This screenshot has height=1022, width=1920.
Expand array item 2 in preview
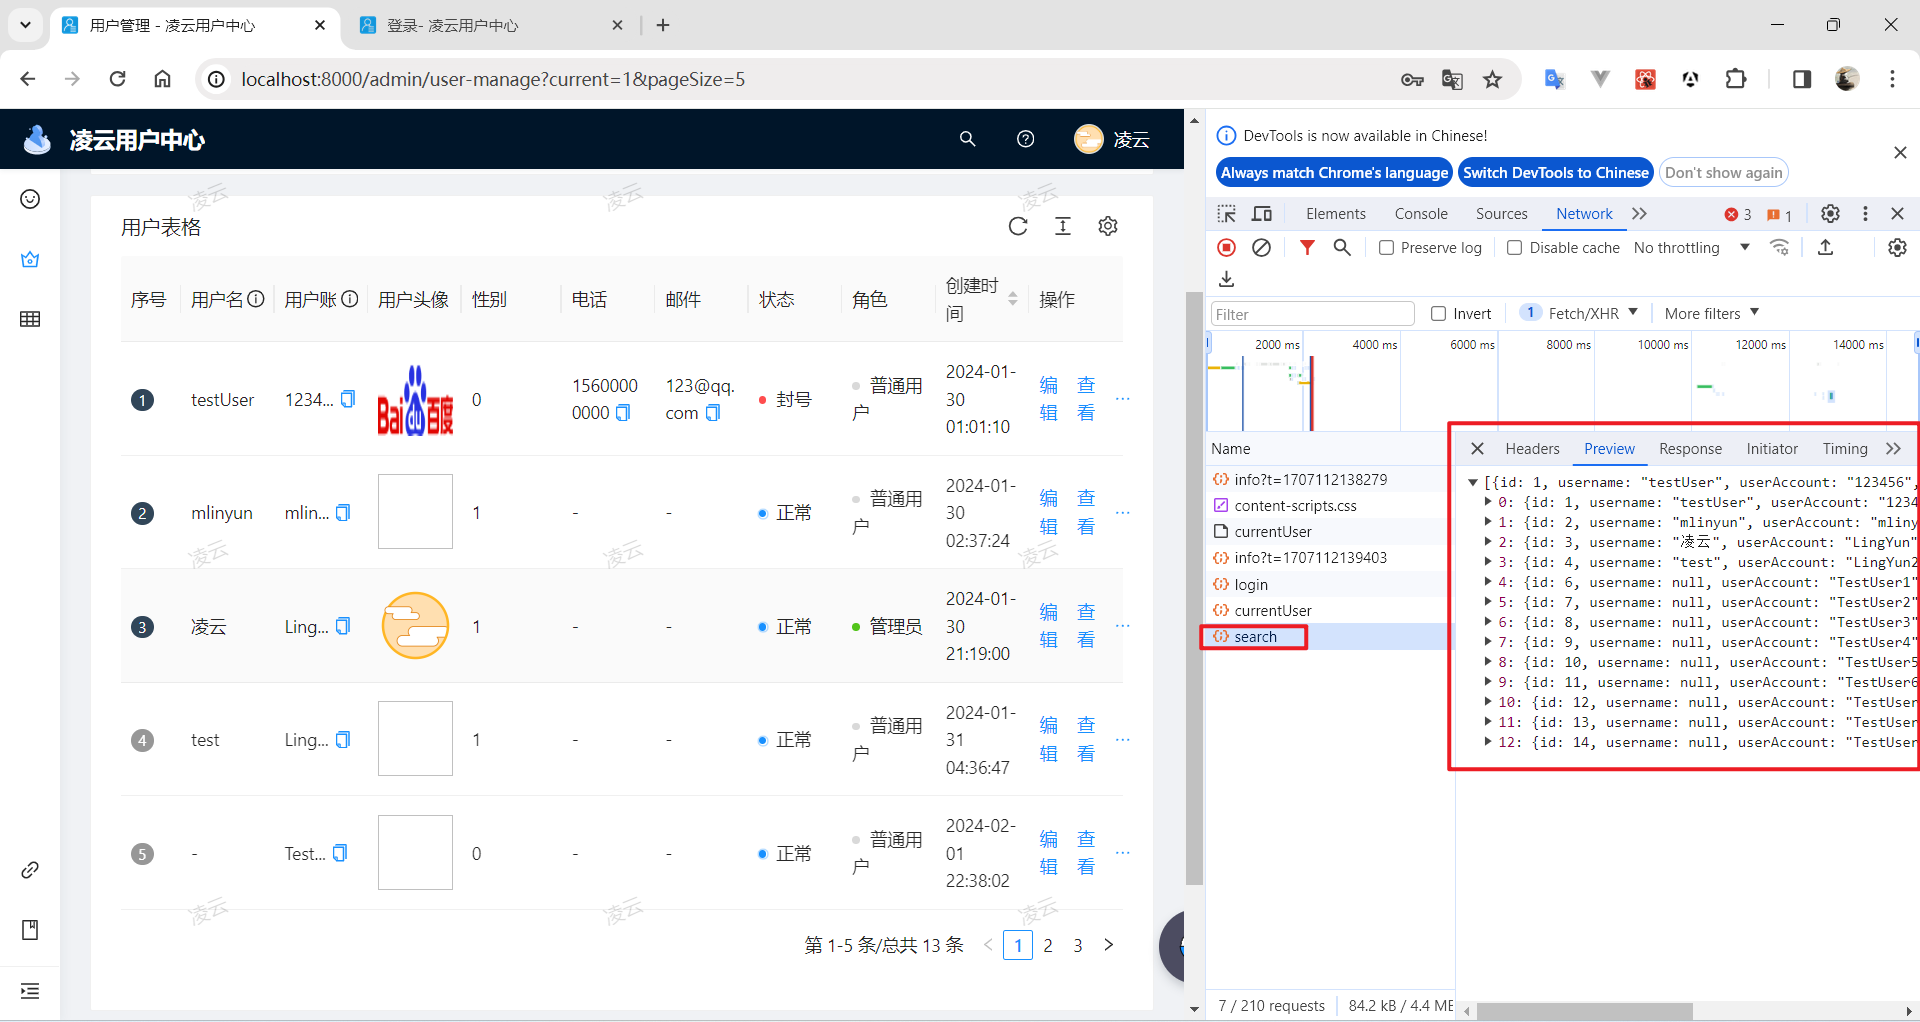(x=1489, y=542)
